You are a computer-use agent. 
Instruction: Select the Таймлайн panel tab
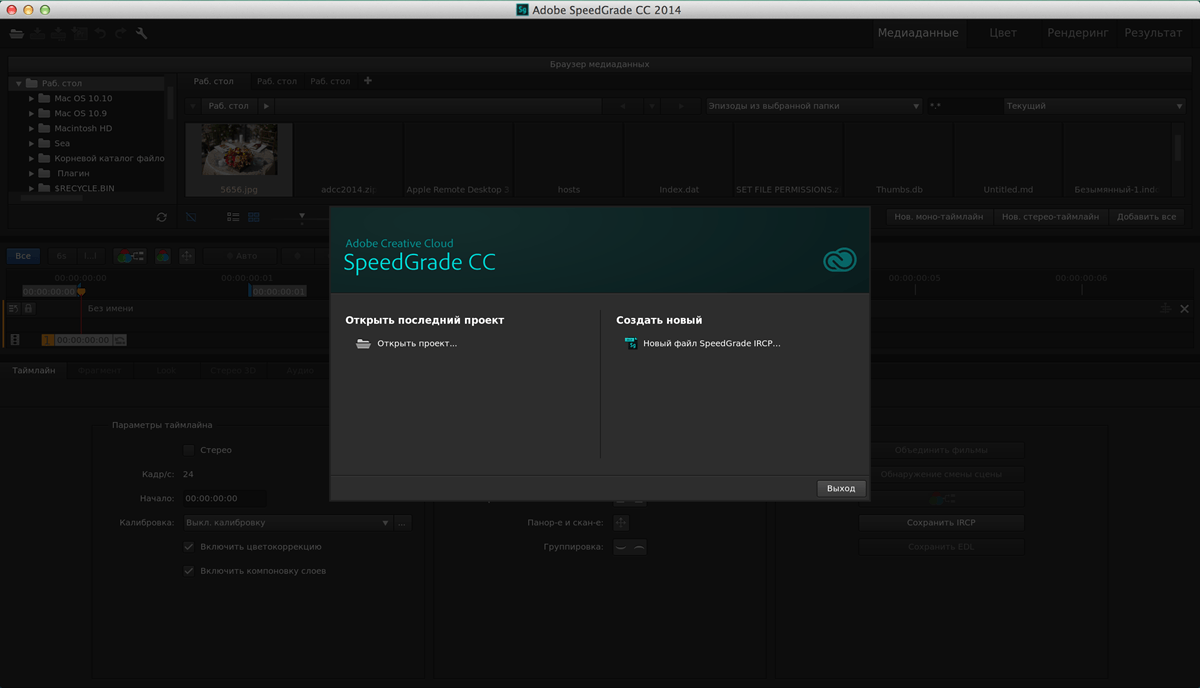[33, 370]
